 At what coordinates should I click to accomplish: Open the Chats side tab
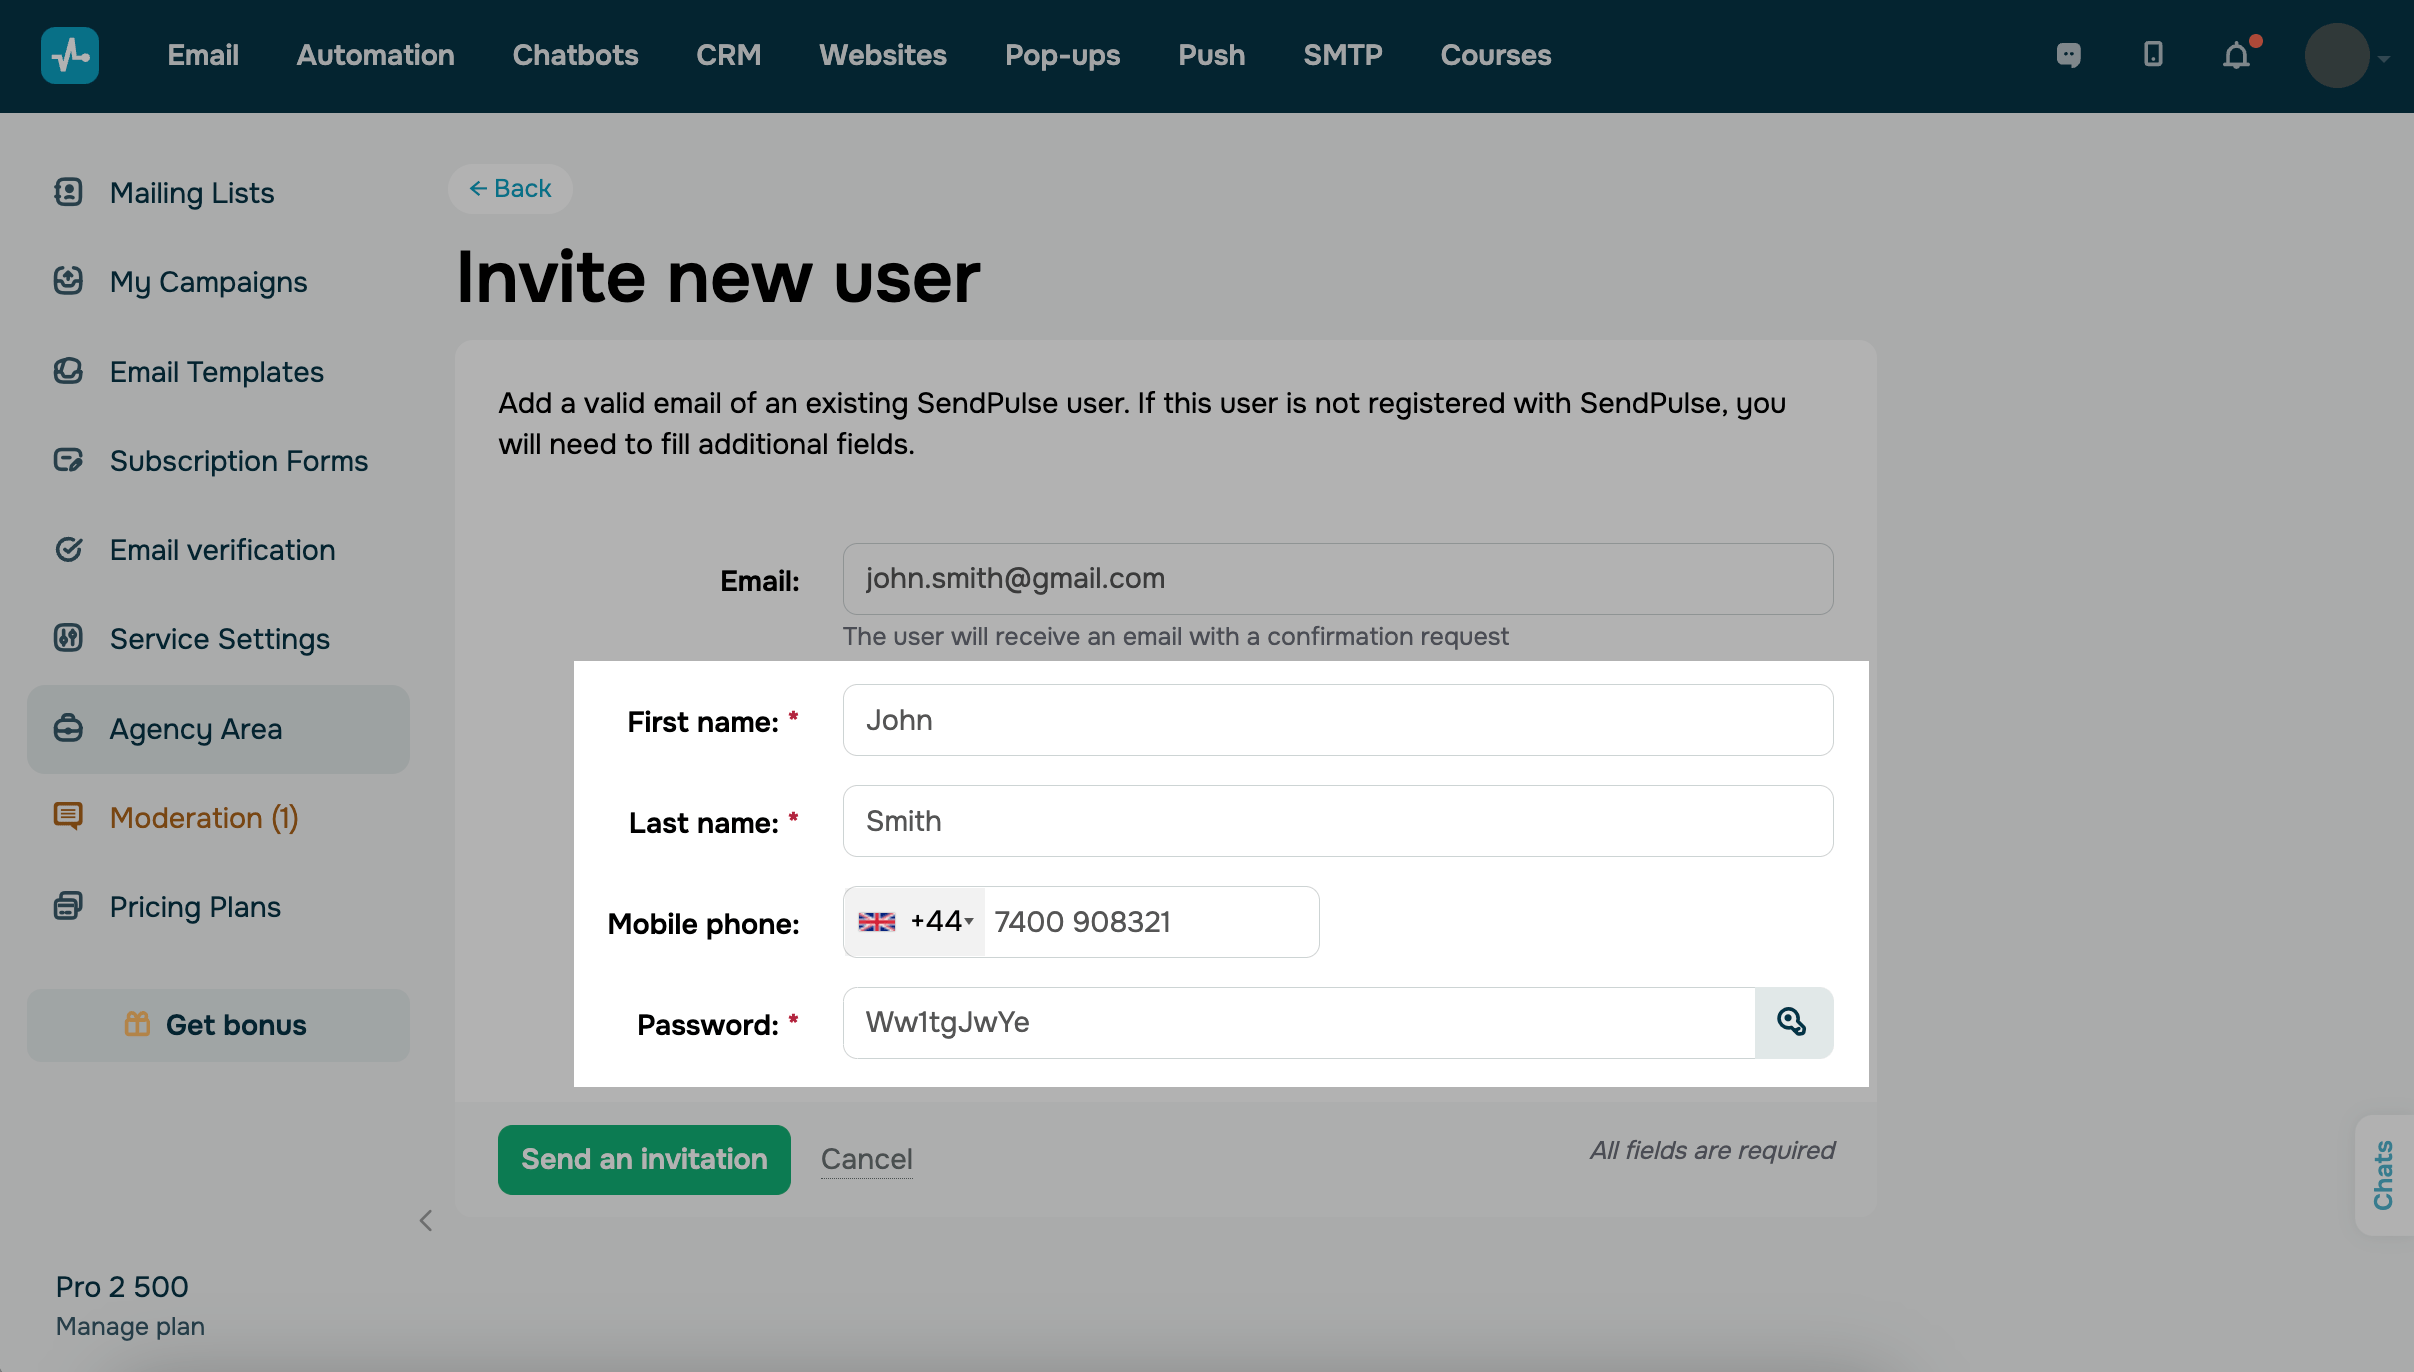tap(2384, 1175)
